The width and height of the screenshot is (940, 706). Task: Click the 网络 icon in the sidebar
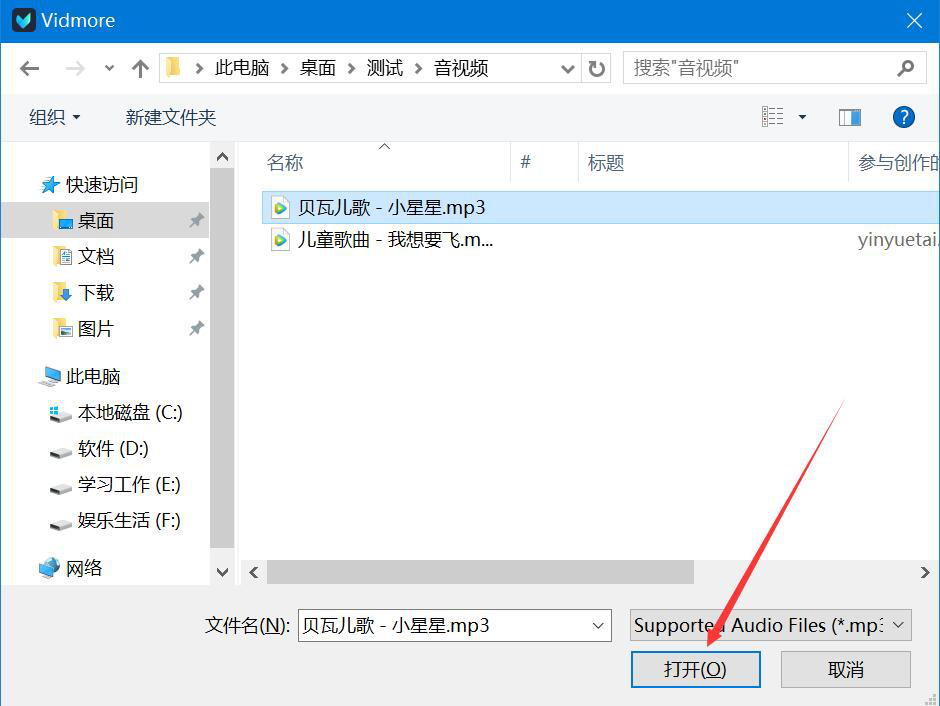pos(49,567)
